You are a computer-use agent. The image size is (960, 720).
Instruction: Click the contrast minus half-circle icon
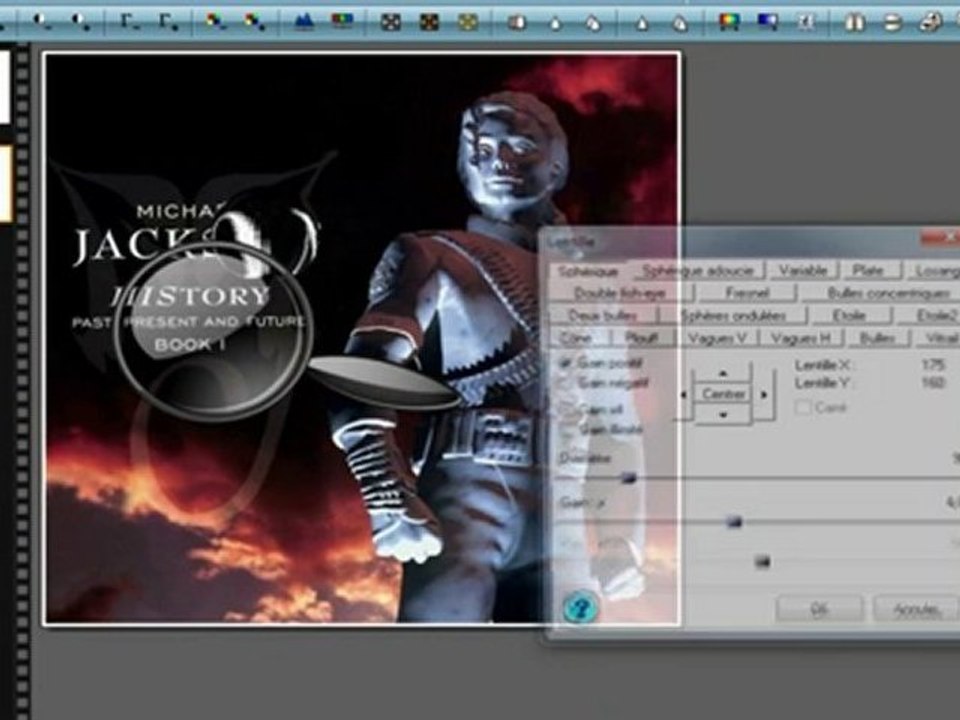[42, 23]
